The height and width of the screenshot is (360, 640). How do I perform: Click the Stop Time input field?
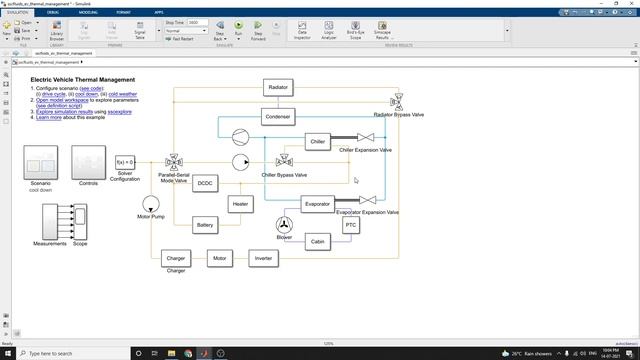(198, 22)
